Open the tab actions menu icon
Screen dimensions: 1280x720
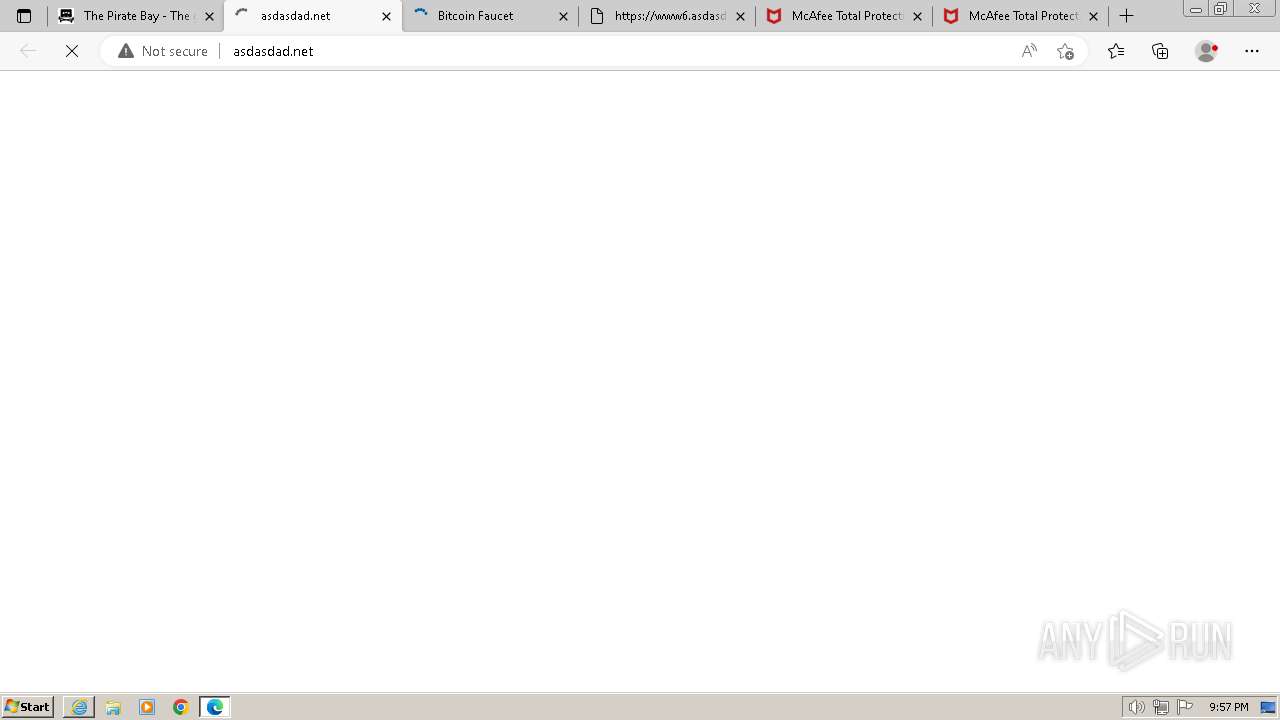click(24, 16)
